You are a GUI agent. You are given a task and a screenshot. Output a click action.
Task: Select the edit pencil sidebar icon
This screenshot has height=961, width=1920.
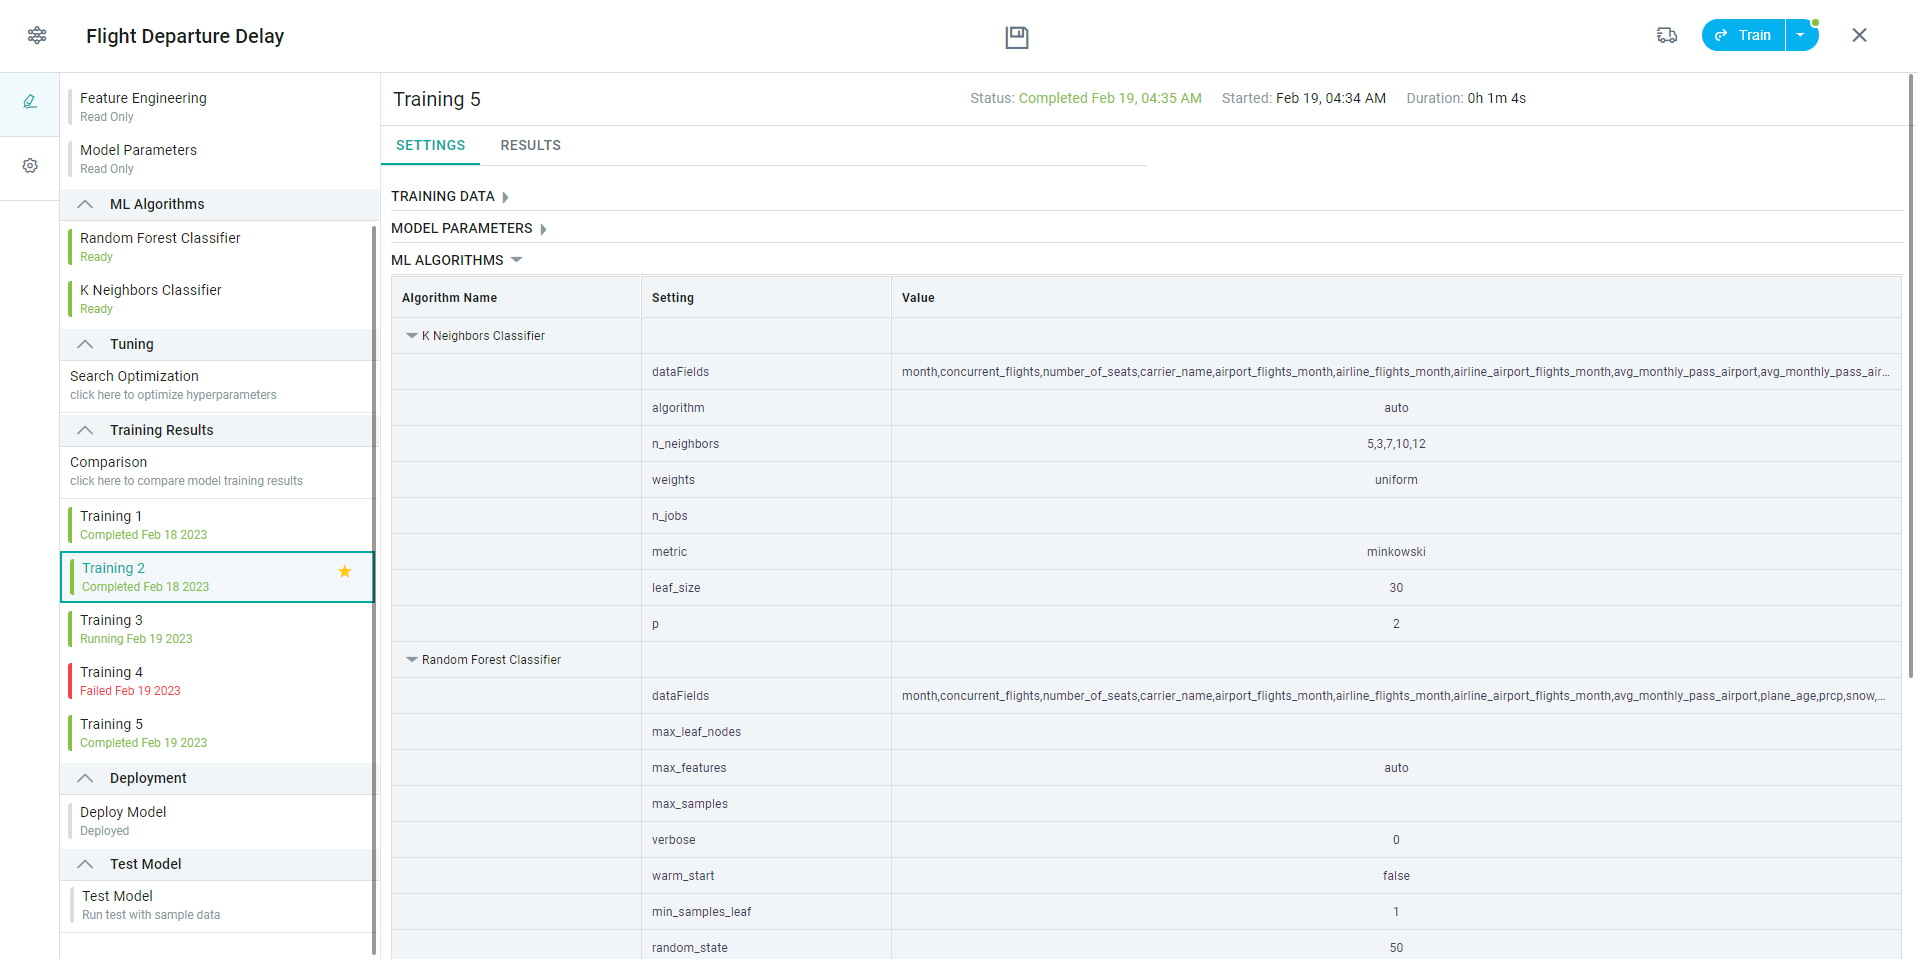click(x=30, y=102)
